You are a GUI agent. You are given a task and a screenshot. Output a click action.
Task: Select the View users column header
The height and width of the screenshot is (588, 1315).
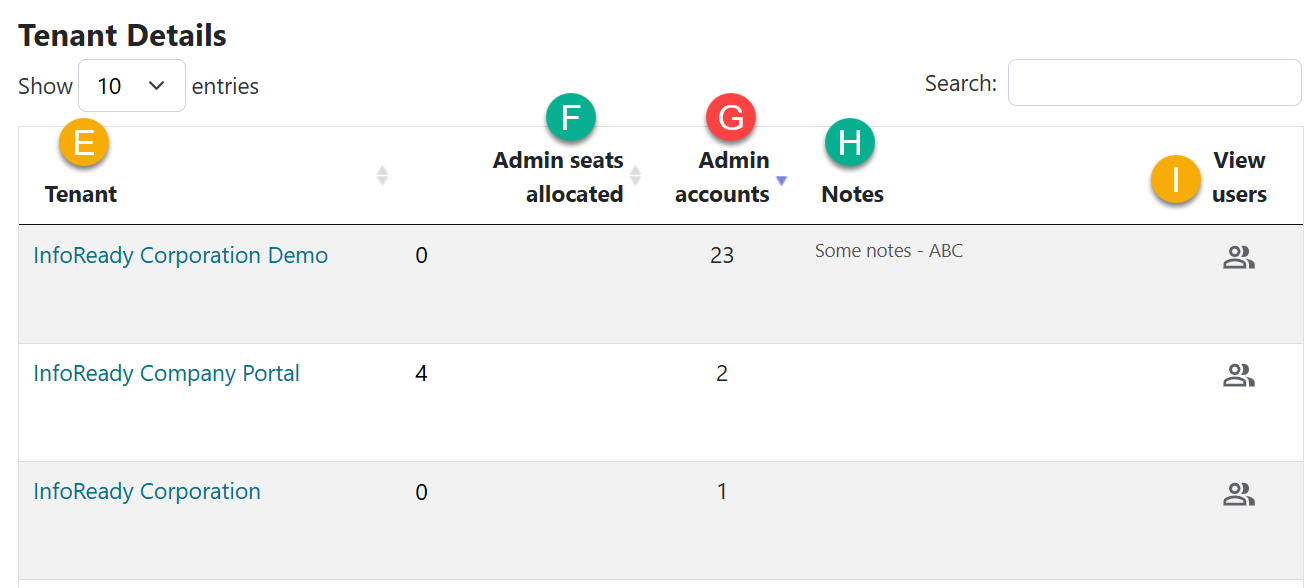tap(1239, 177)
